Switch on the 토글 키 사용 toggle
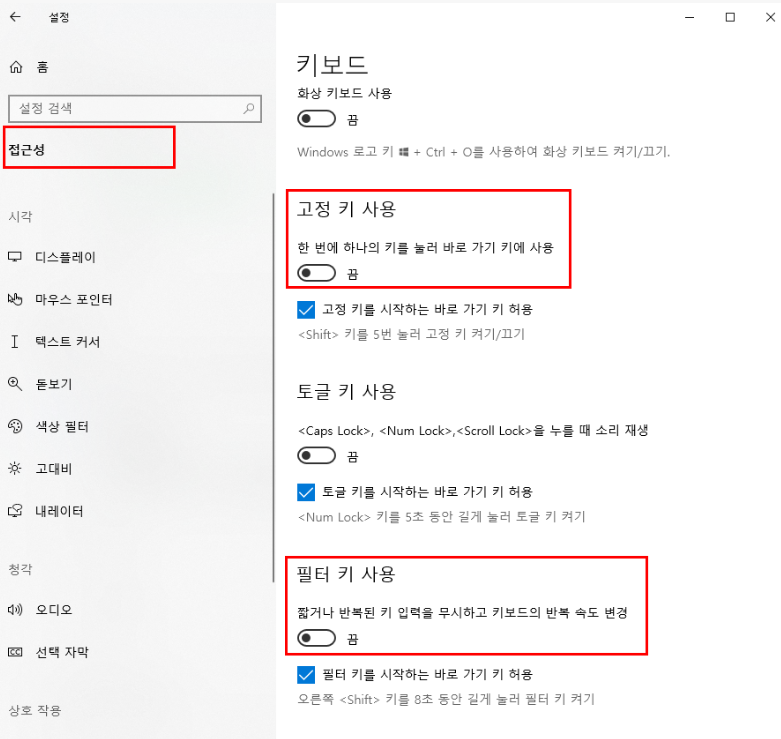The width and height of the screenshot is (781, 739). click(x=317, y=456)
